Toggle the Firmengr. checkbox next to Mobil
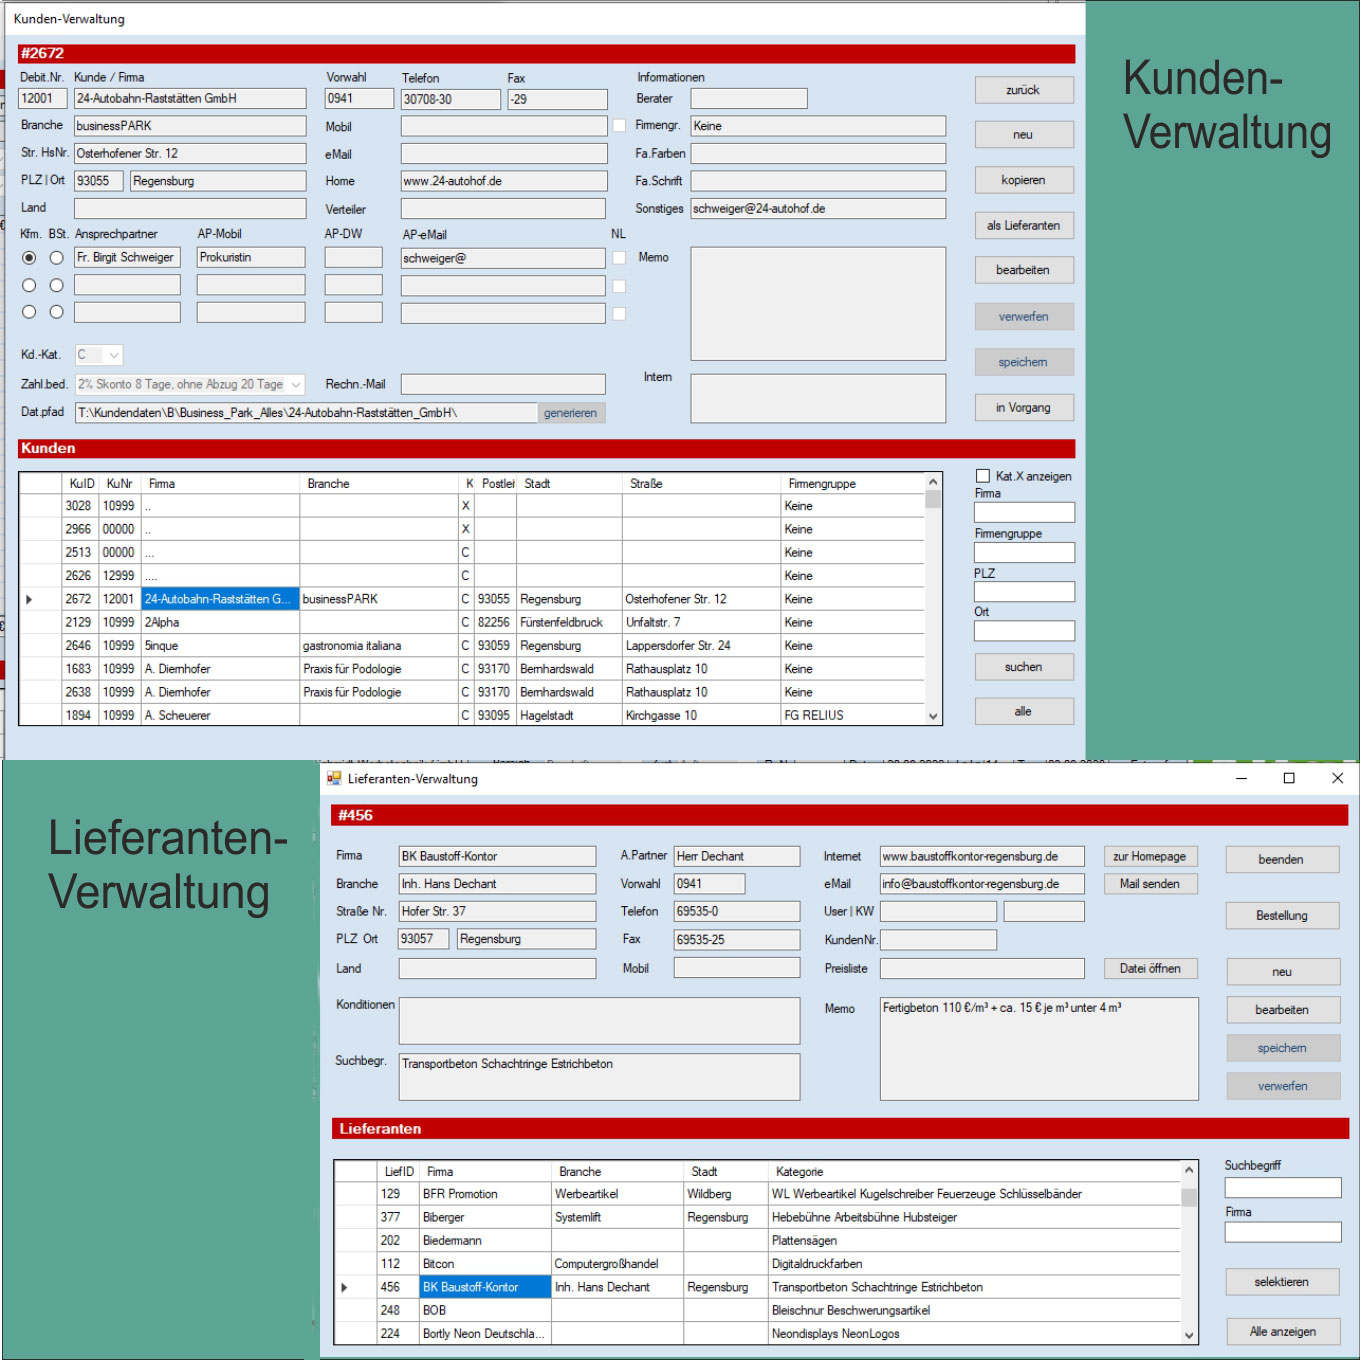The height and width of the screenshot is (1360, 1360). (619, 126)
